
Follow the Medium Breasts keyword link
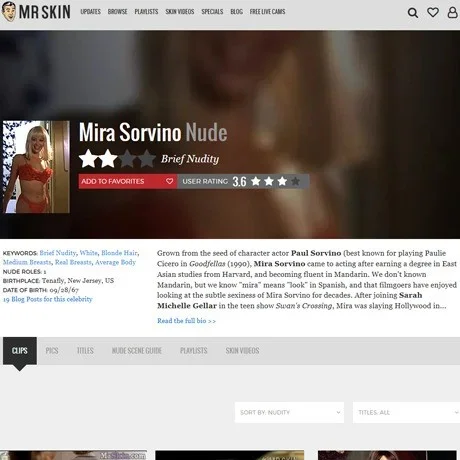27,262
